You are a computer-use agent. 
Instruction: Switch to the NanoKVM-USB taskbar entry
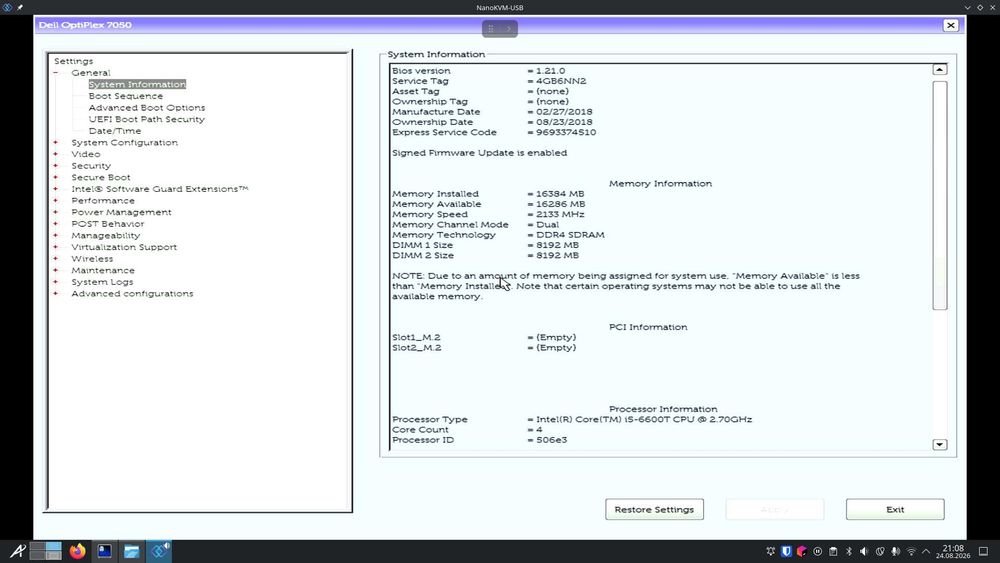pyautogui.click(x=159, y=551)
